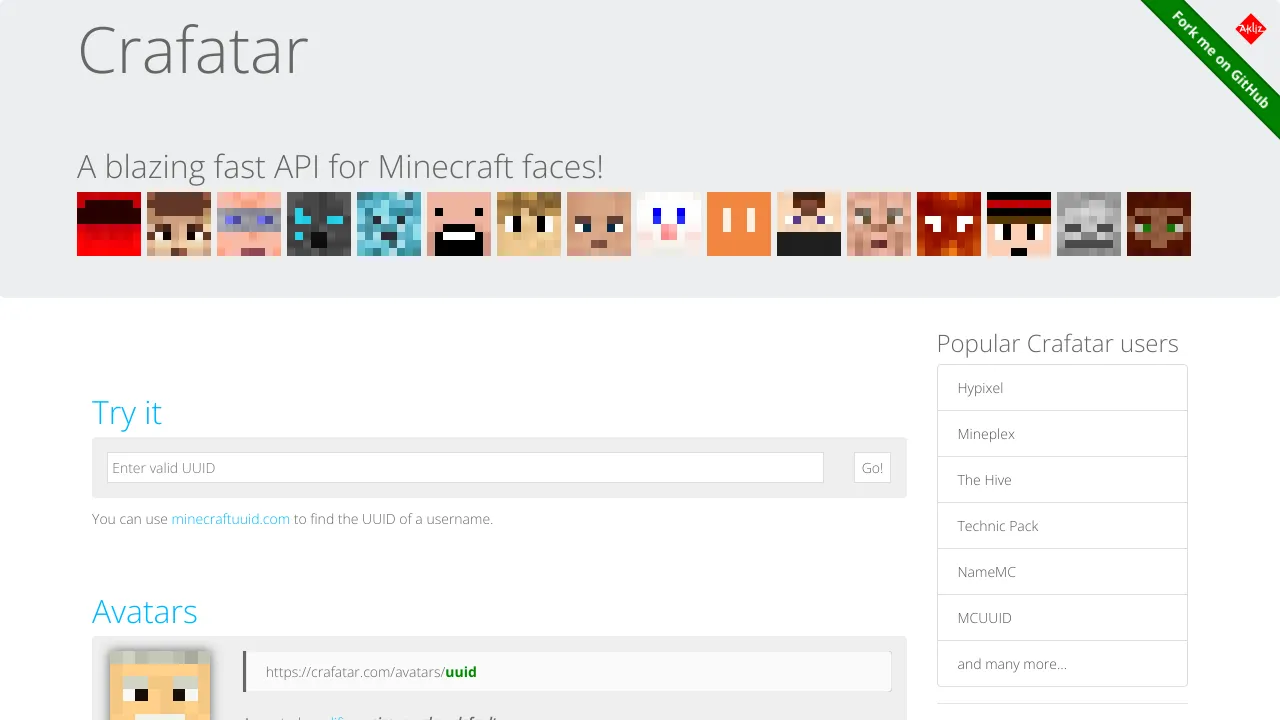Click the Crafatar page title
The image size is (1280, 720).
point(193,50)
